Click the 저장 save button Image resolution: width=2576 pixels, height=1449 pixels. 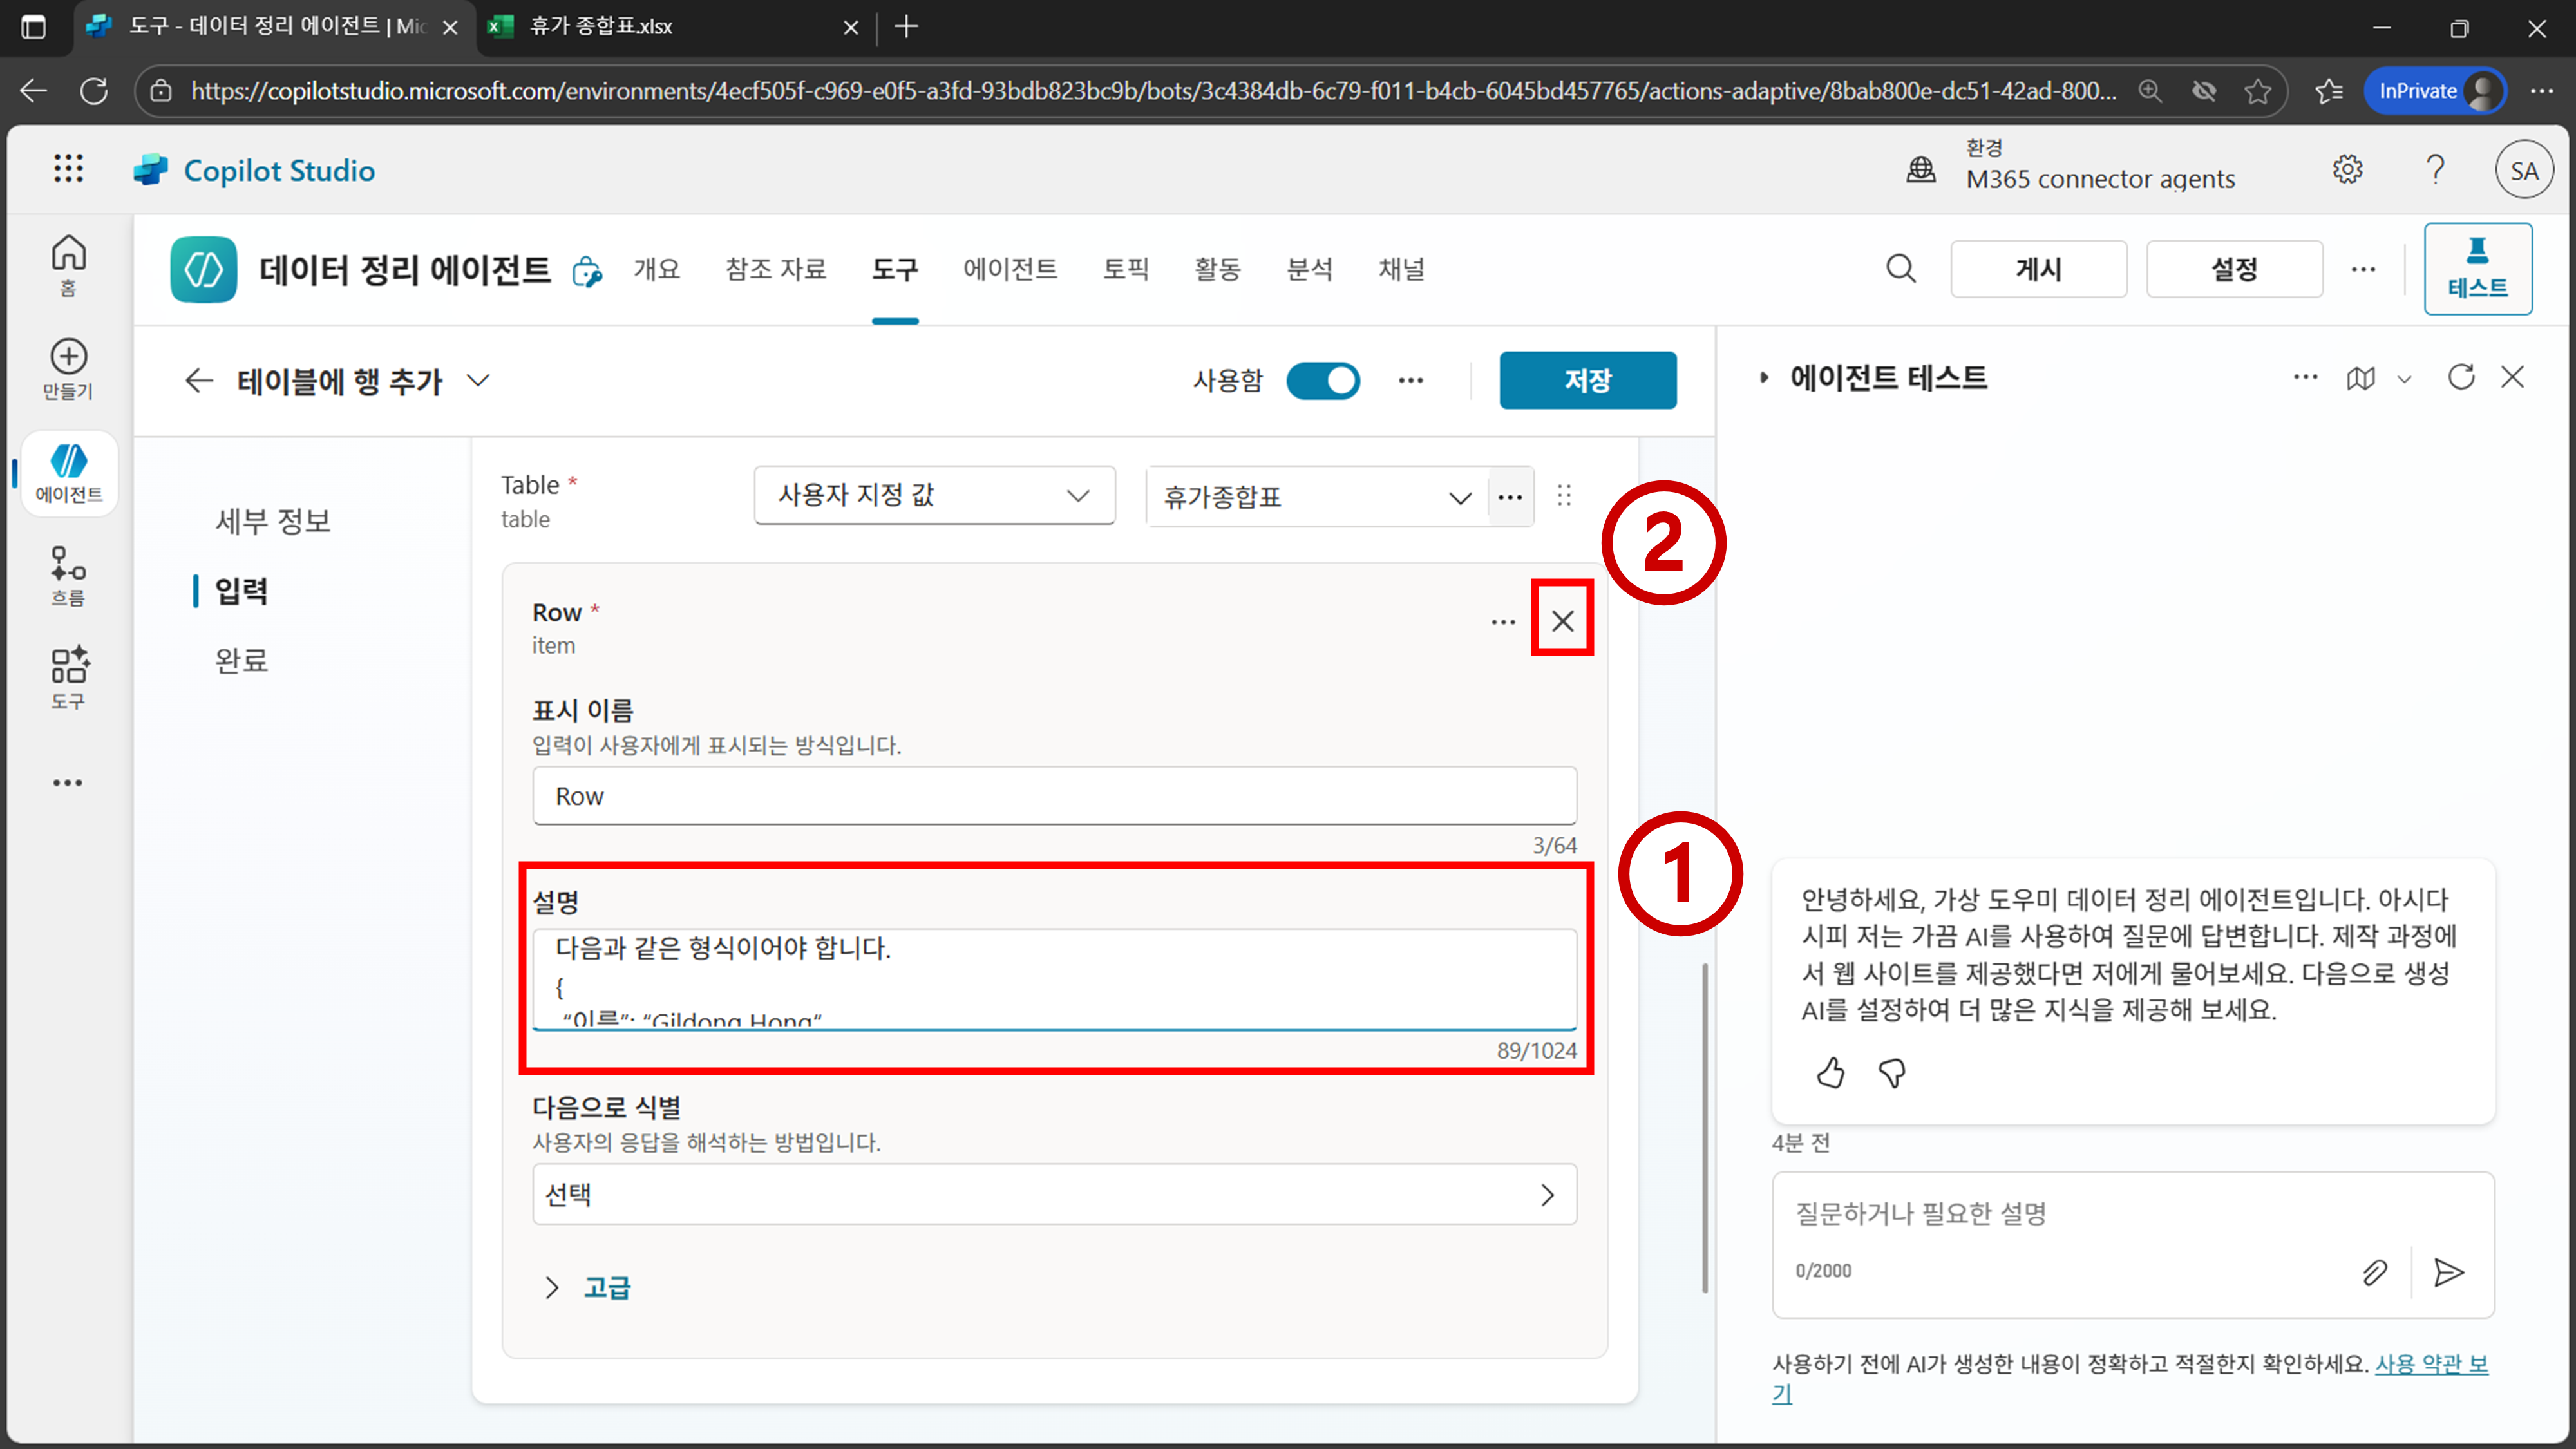click(1587, 380)
